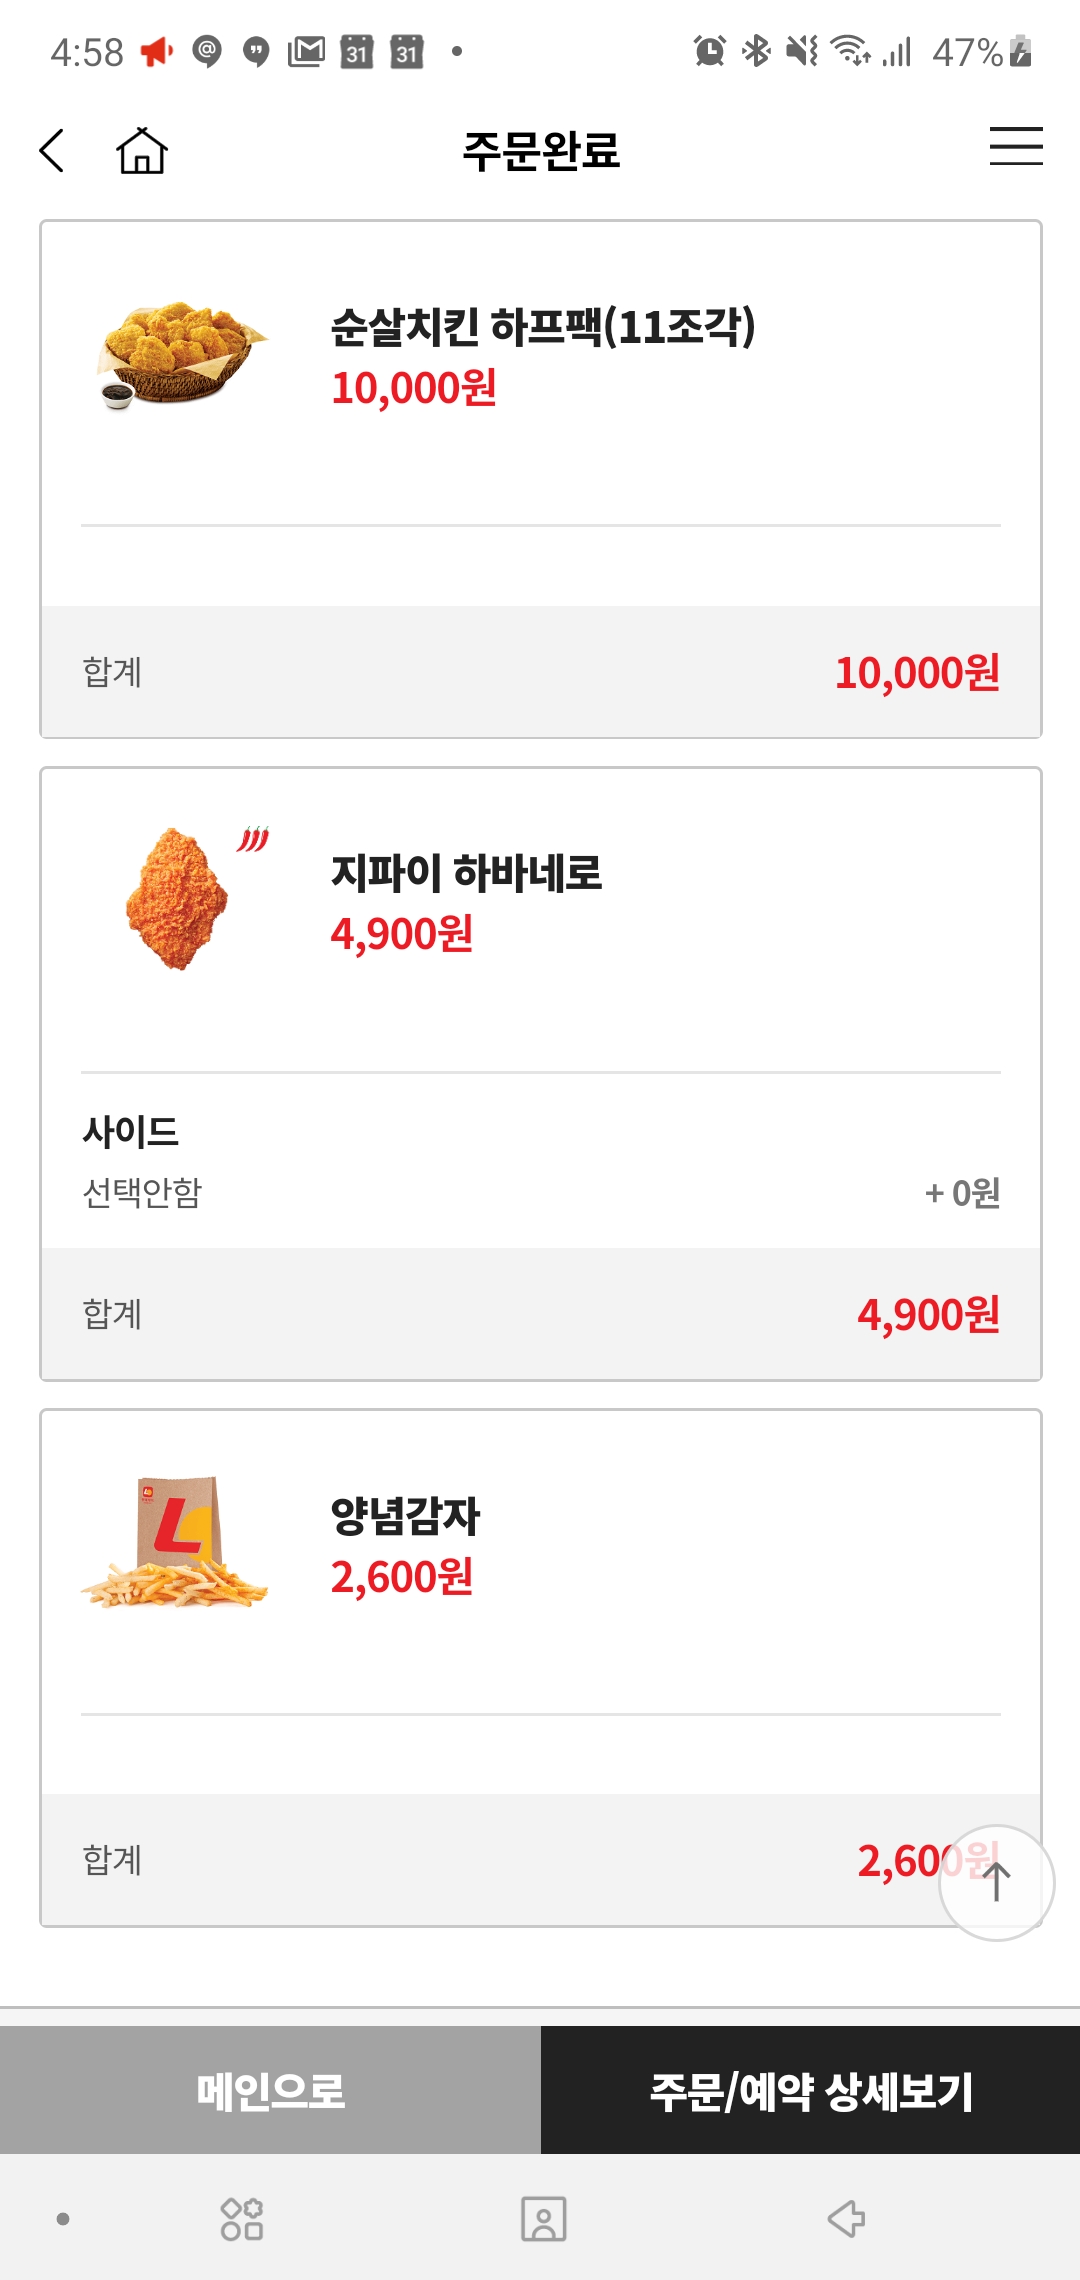Open 주문/예약 상세보기 order details
The height and width of the screenshot is (2280, 1080).
[810, 2090]
